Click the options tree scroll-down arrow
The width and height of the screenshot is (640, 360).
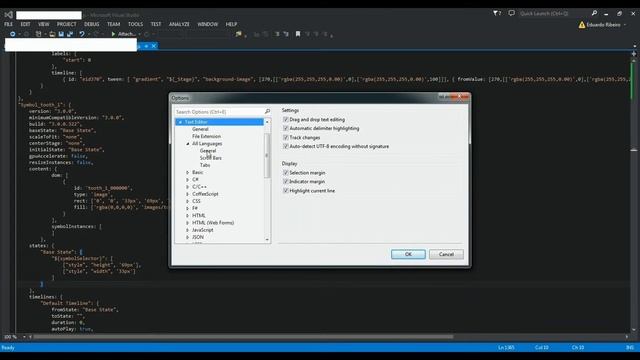pos(267,240)
